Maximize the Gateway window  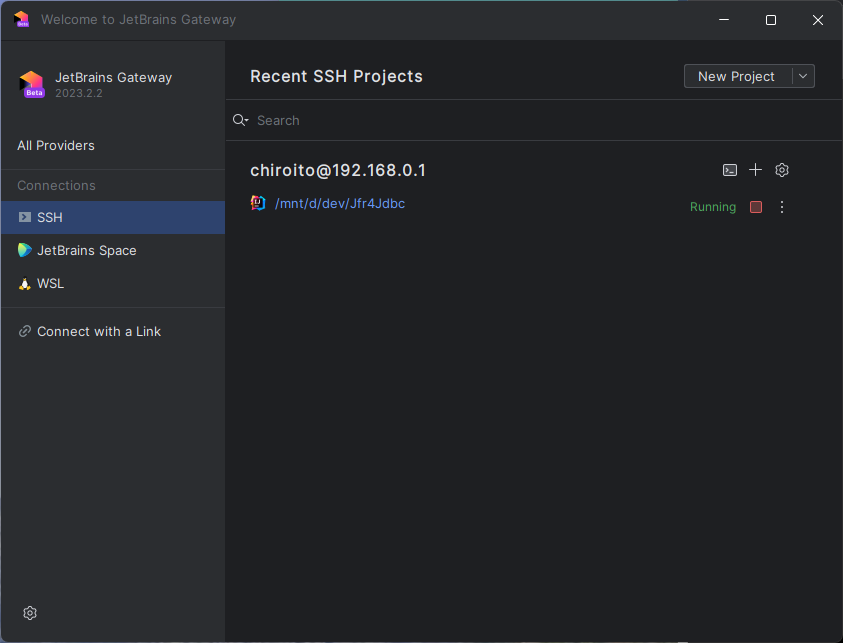[771, 20]
